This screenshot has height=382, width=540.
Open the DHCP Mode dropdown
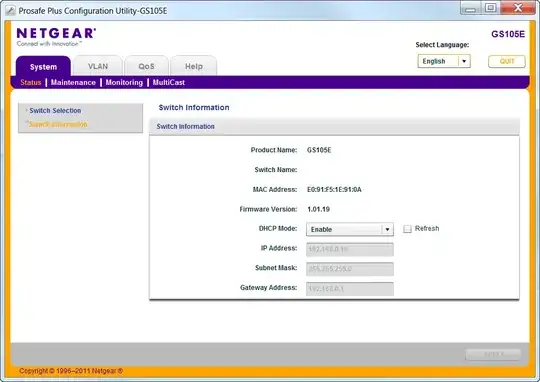tap(350, 229)
